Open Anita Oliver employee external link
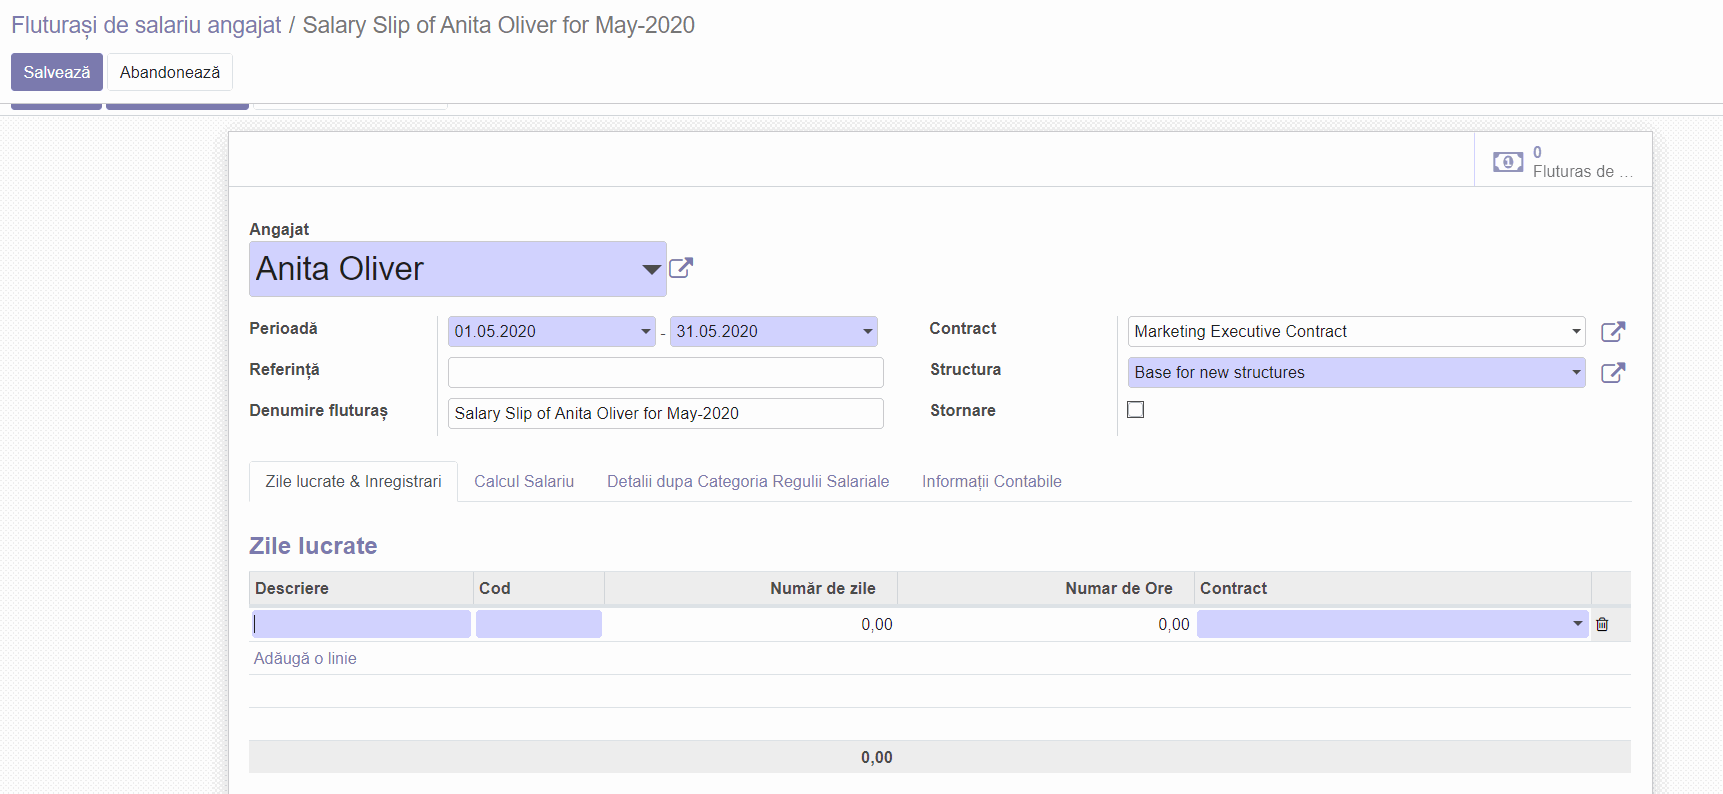The image size is (1723, 794). coord(681,268)
